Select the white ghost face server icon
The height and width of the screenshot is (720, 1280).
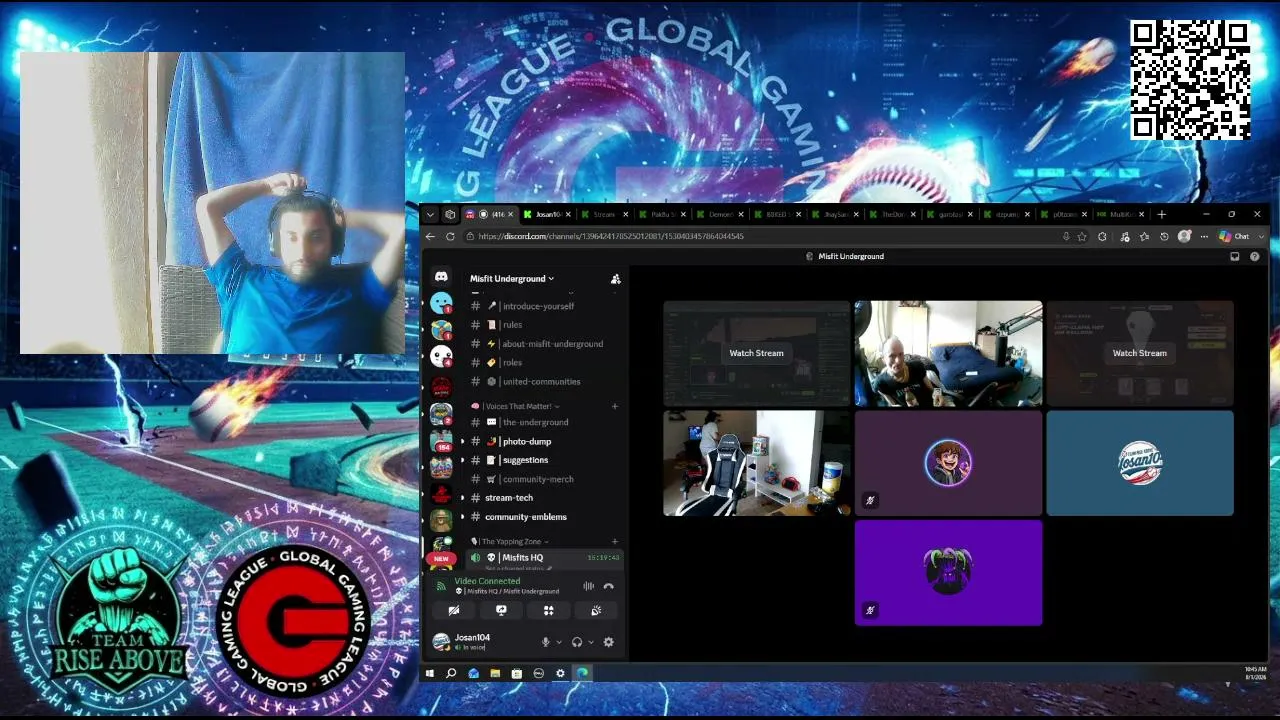coord(441,355)
